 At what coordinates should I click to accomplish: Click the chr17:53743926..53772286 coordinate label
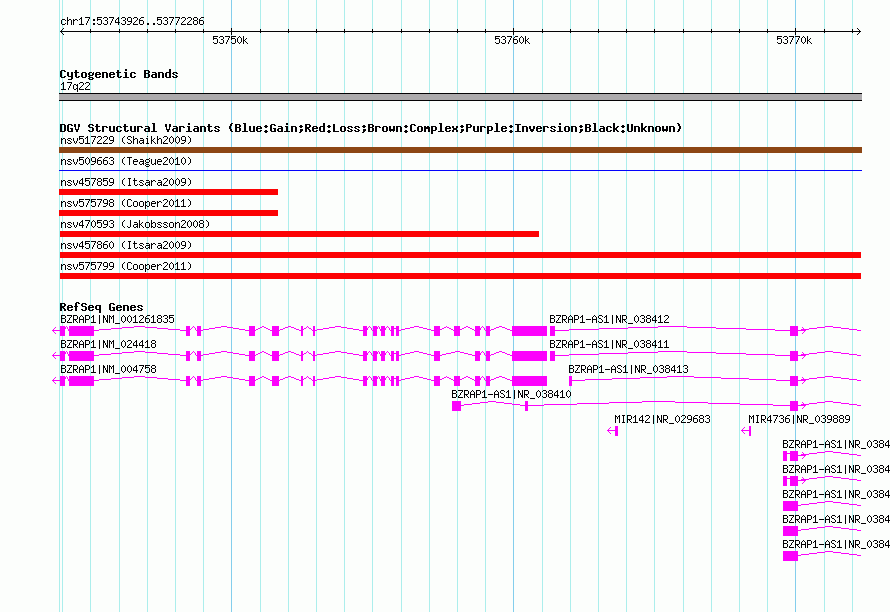[132, 22]
